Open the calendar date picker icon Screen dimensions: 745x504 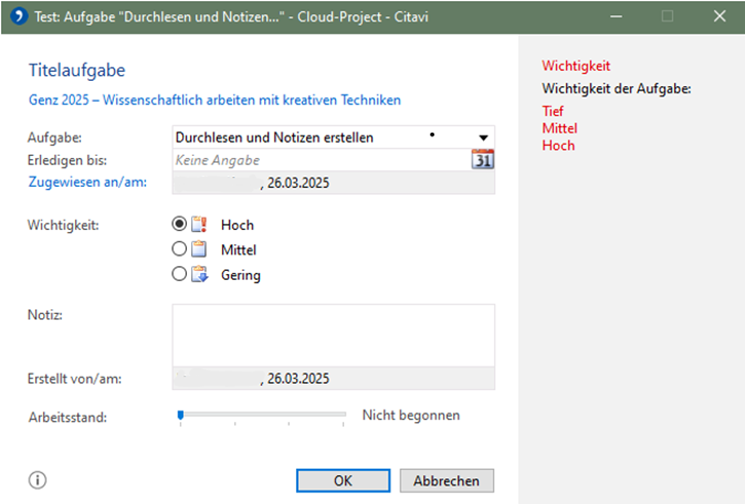[482, 160]
